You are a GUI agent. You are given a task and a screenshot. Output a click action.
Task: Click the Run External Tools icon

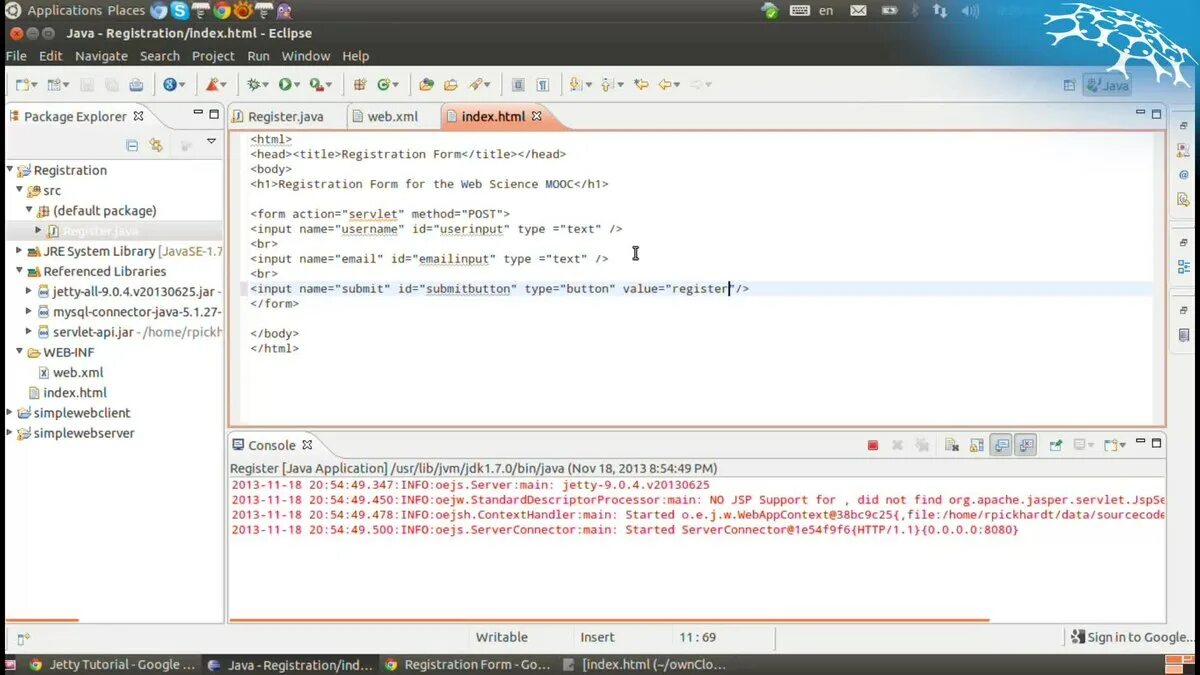coord(316,85)
